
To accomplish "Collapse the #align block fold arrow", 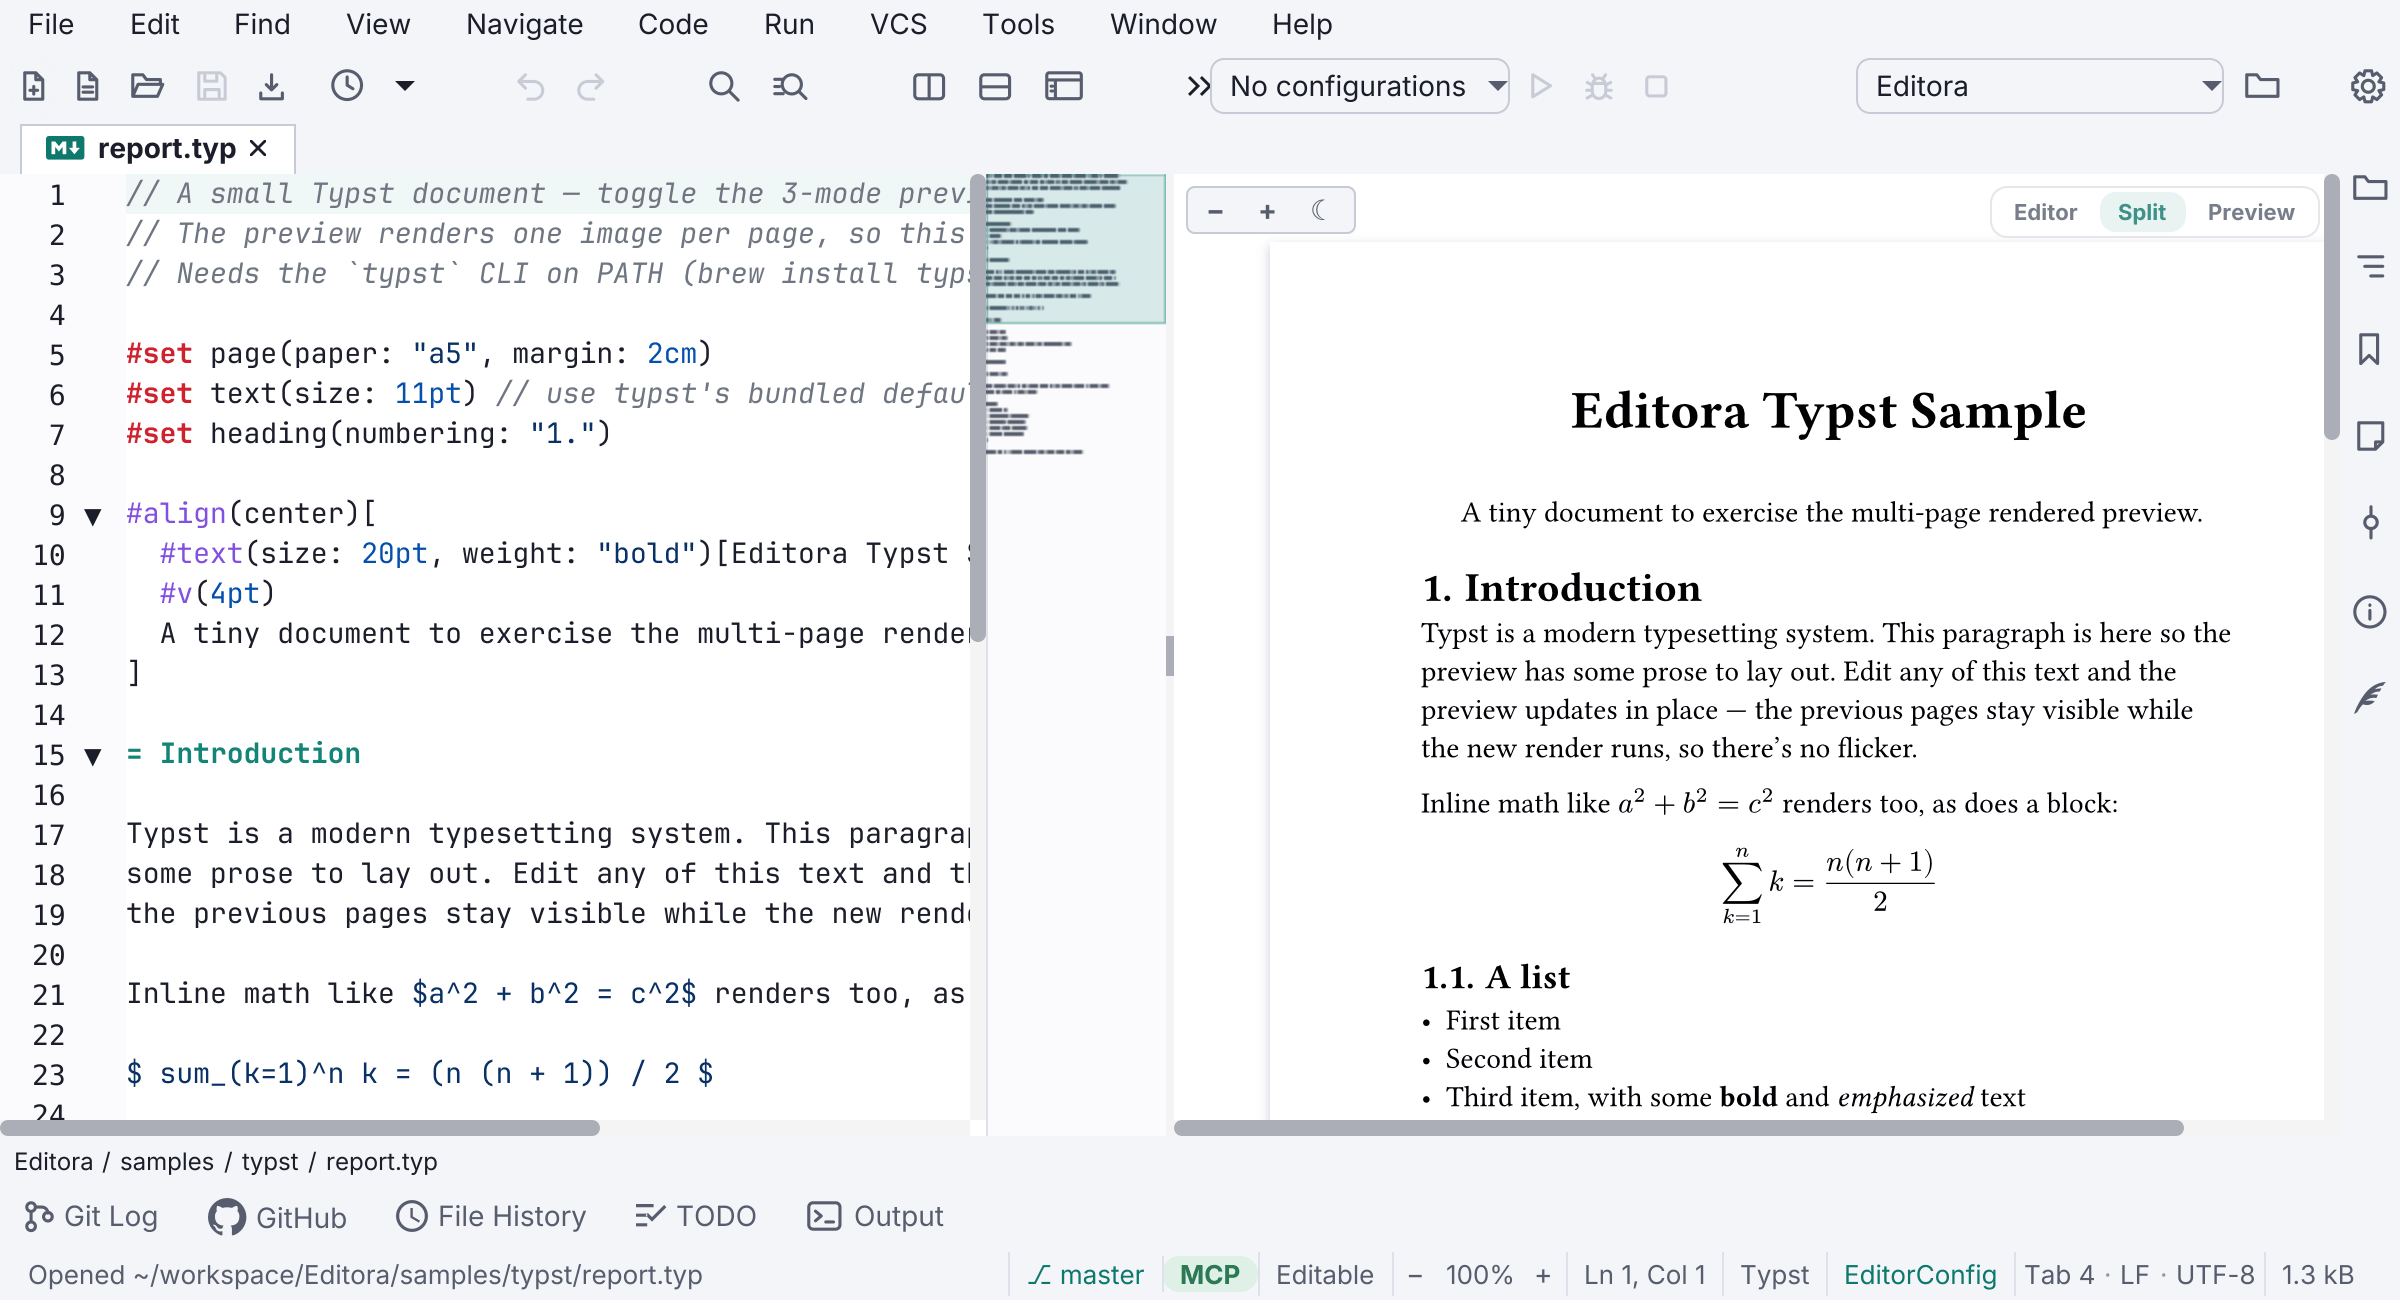I will 93,517.
